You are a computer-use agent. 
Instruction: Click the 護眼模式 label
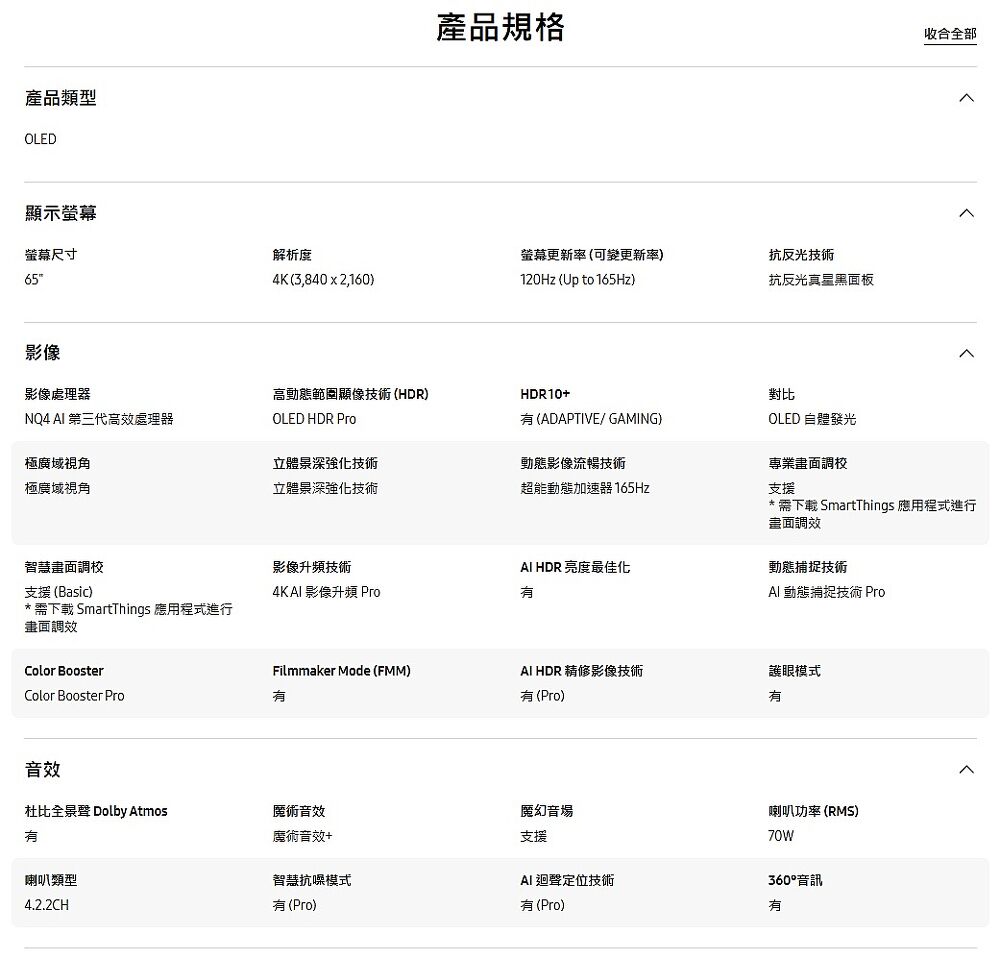[x=795, y=671]
